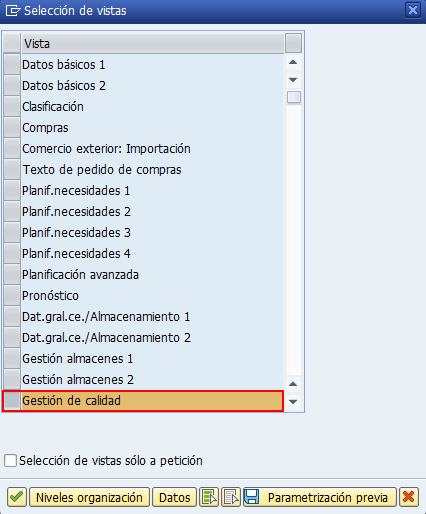Click the upper scroll-up arrow of the list
This screenshot has height=514, width=426.
[293, 62]
